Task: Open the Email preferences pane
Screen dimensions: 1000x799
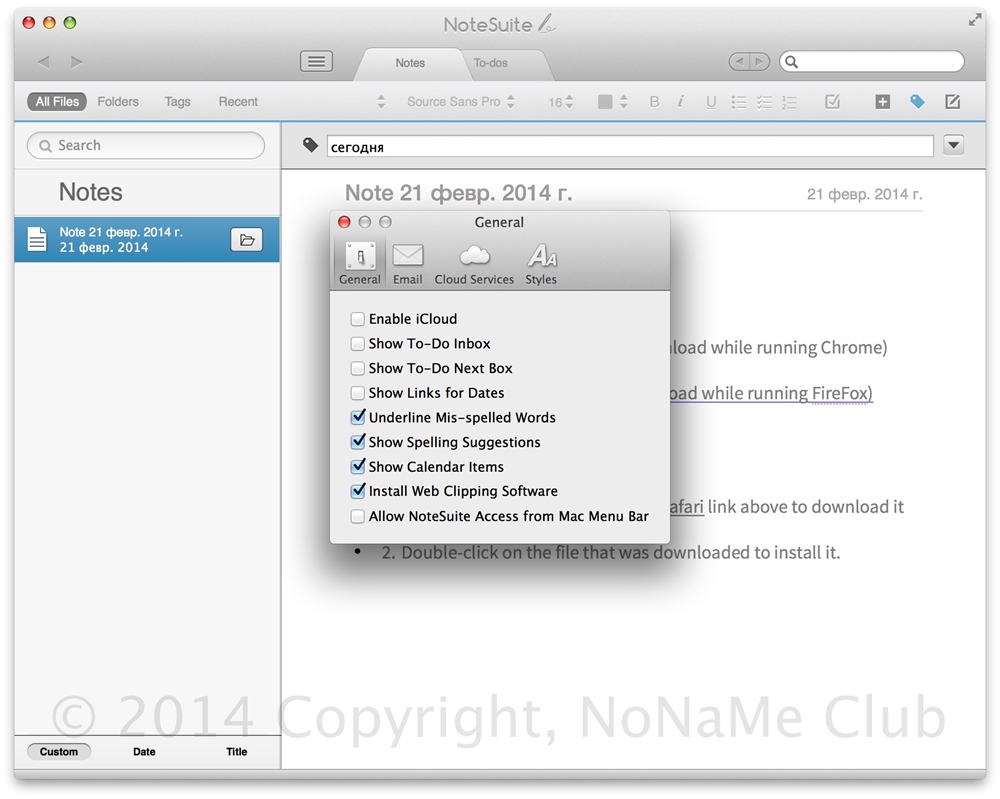Action: click(x=407, y=264)
